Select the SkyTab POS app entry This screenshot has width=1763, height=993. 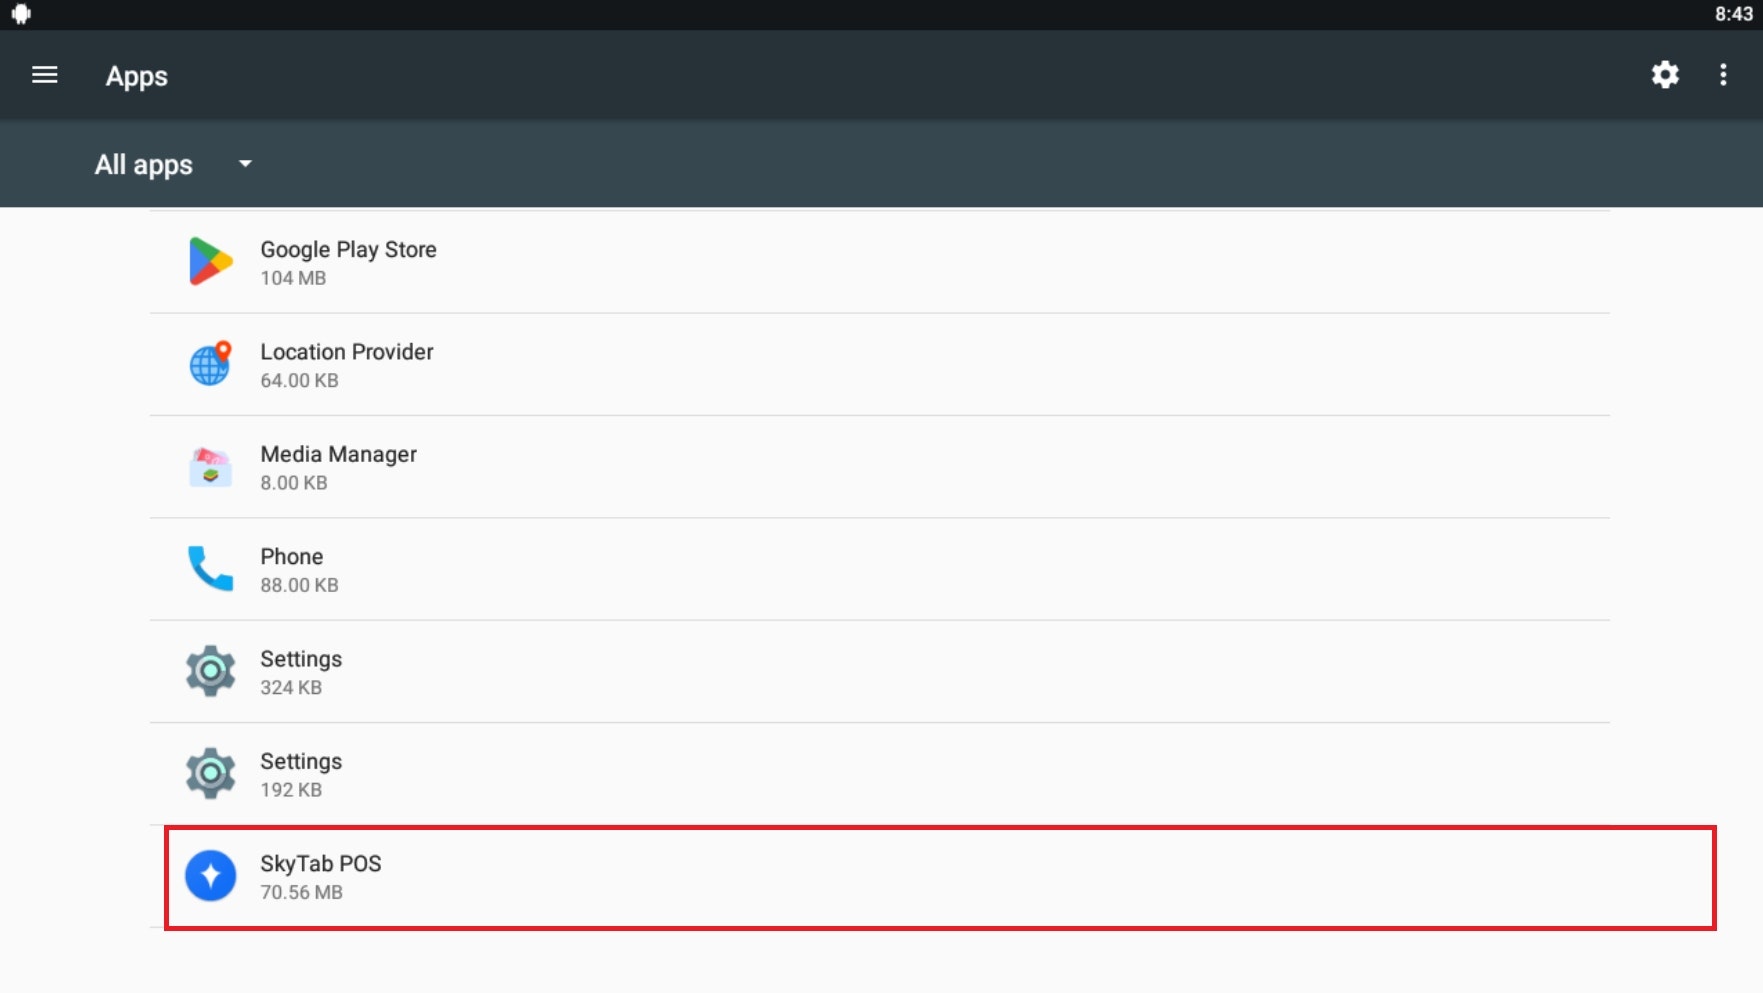point(940,877)
